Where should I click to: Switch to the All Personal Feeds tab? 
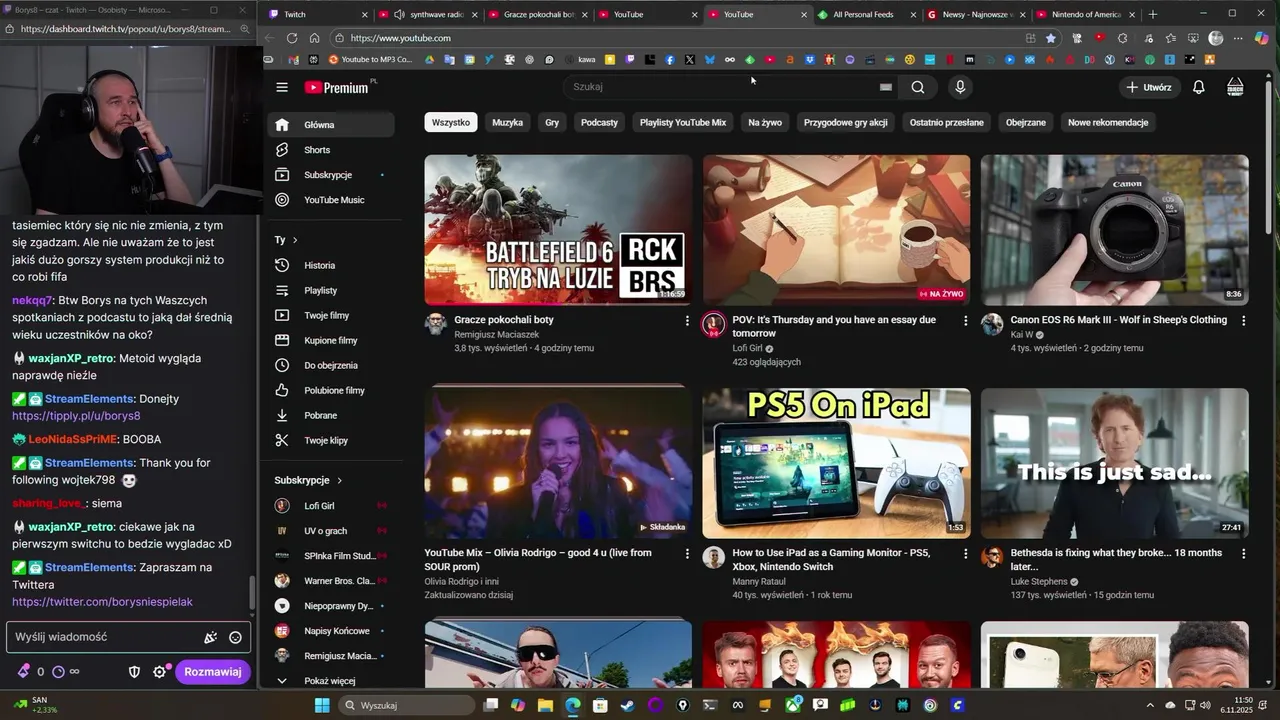(x=865, y=14)
